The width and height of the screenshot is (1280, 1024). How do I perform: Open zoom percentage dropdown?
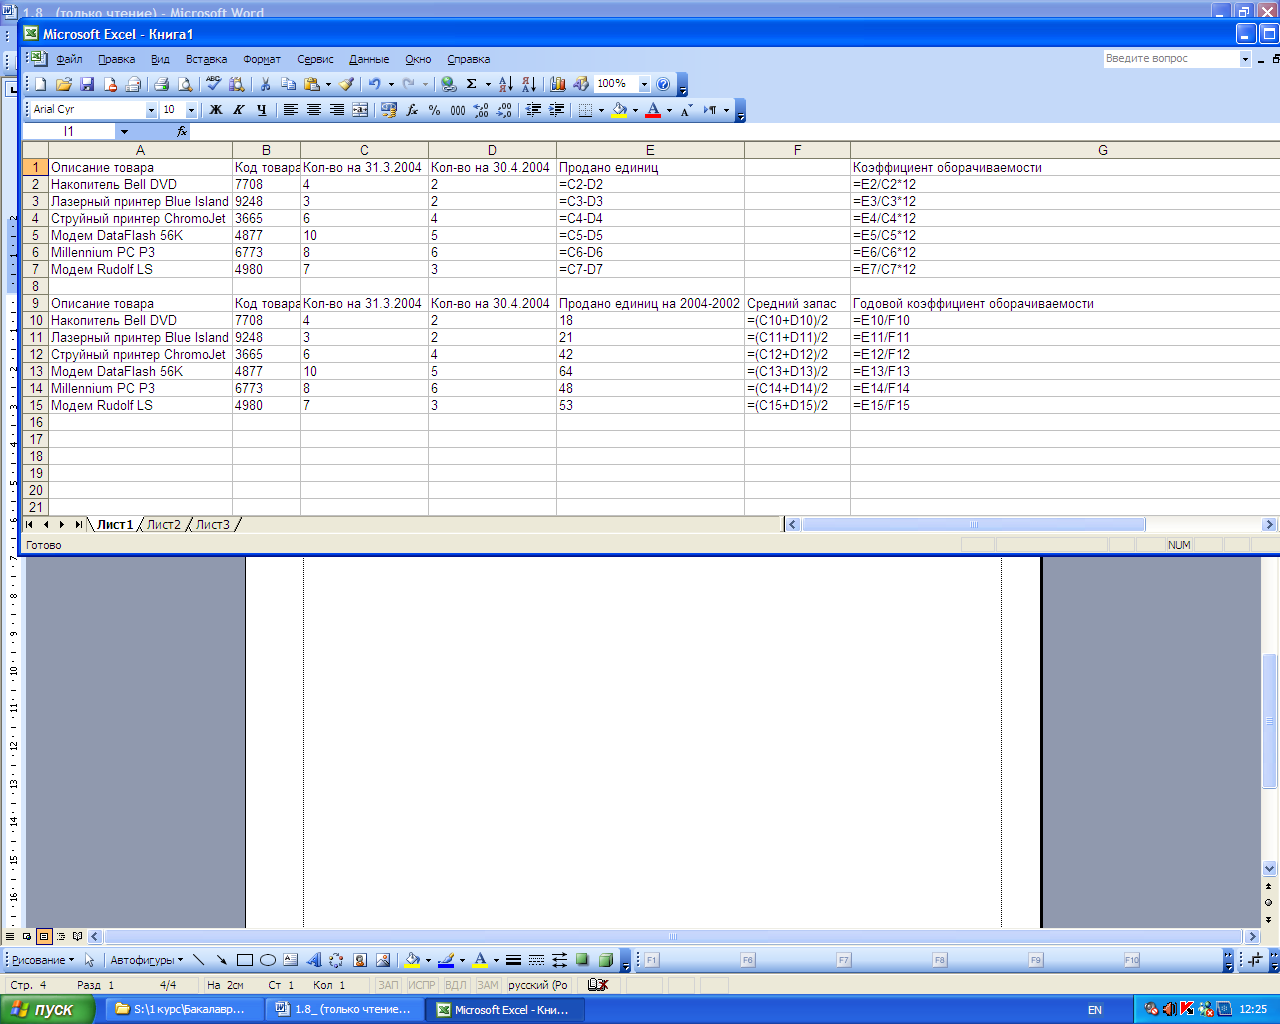tap(644, 84)
